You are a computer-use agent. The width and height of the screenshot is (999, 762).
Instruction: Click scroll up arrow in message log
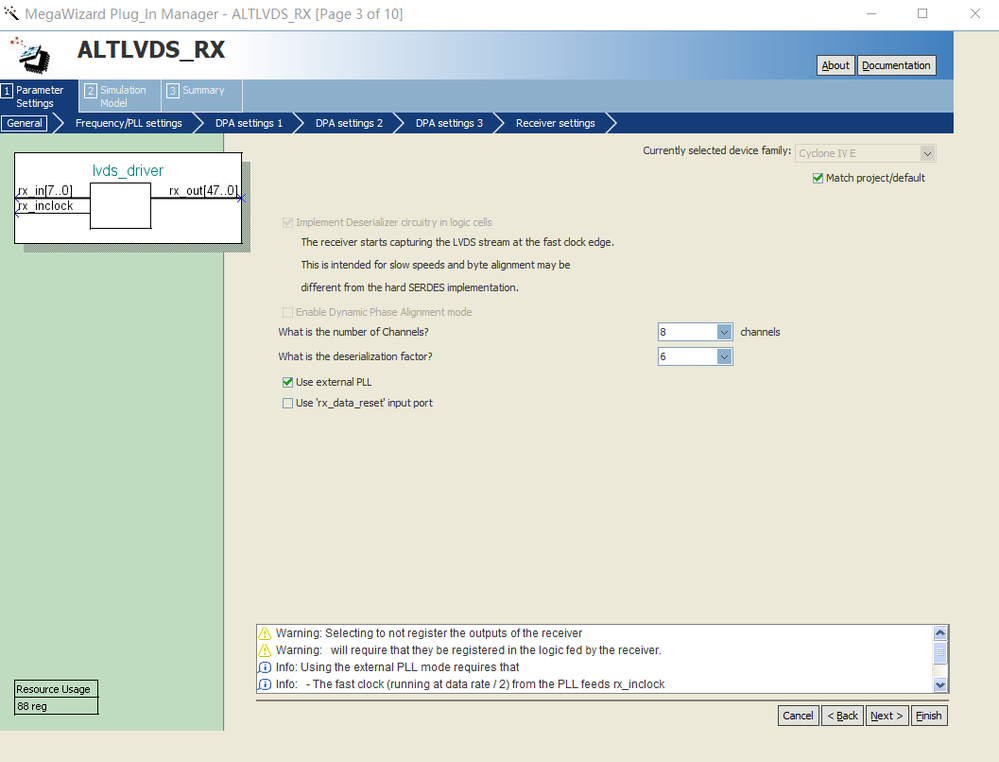pyautogui.click(x=940, y=633)
